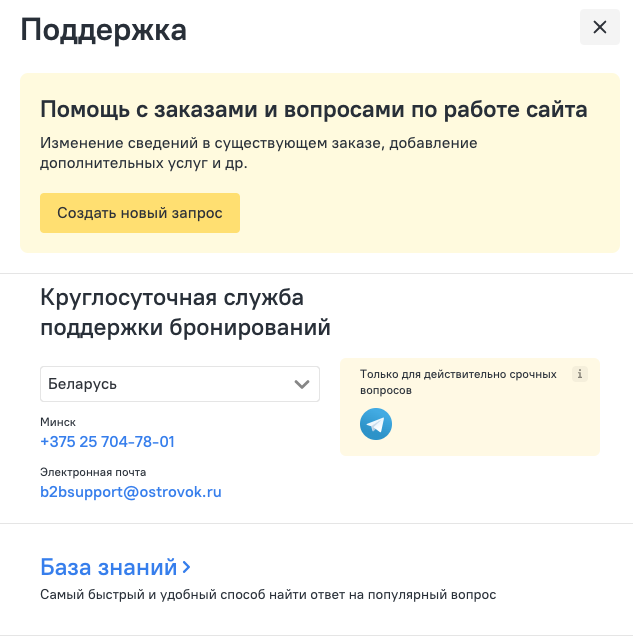Close the Поддержка panel with the X

click(599, 27)
